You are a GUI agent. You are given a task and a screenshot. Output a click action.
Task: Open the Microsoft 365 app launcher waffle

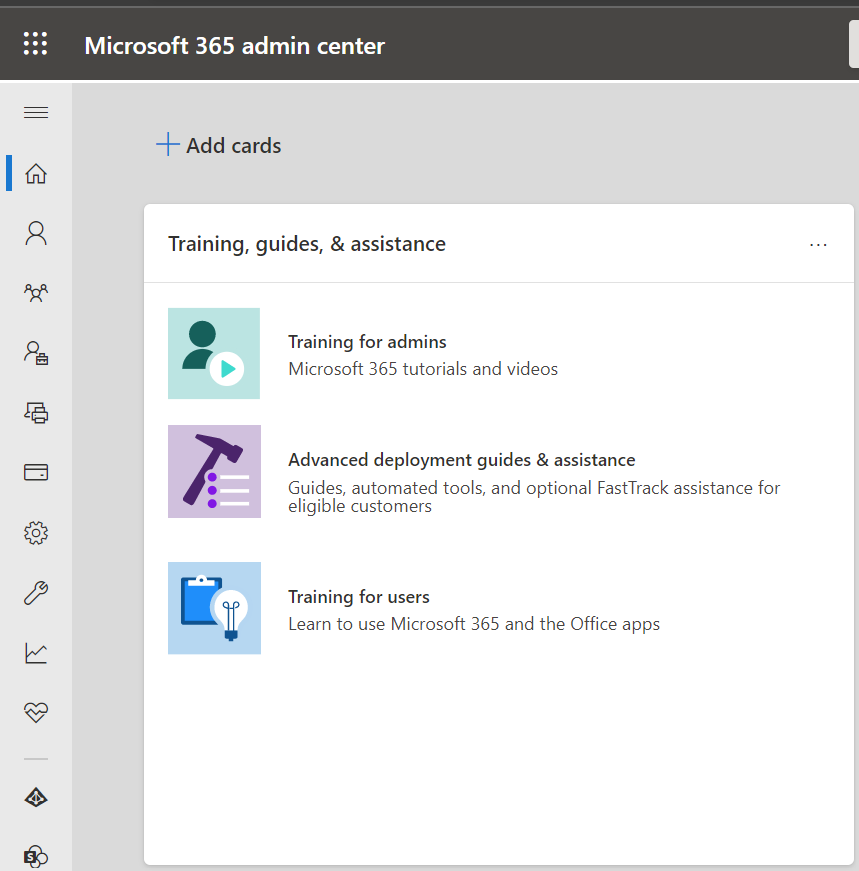click(x=35, y=43)
